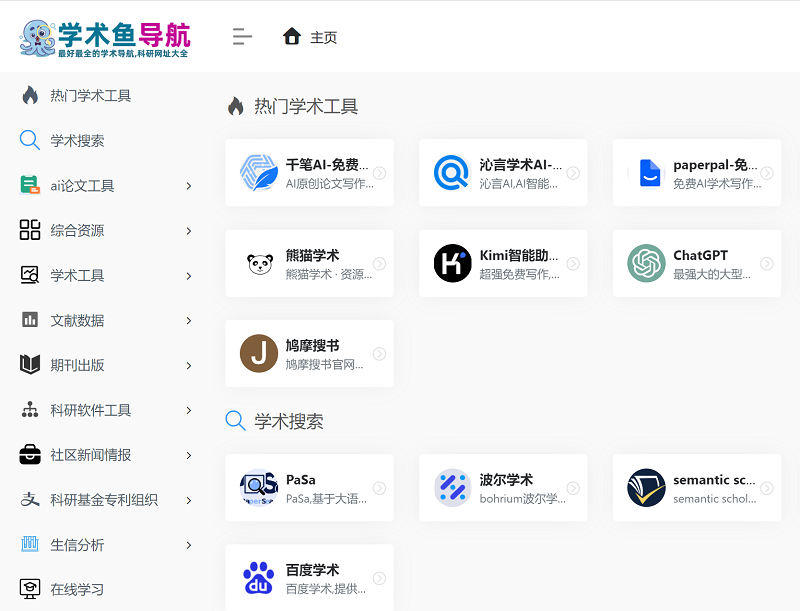Open the 千笔AI-免费 card title
This screenshot has width=800, height=611.
click(x=327, y=165)
